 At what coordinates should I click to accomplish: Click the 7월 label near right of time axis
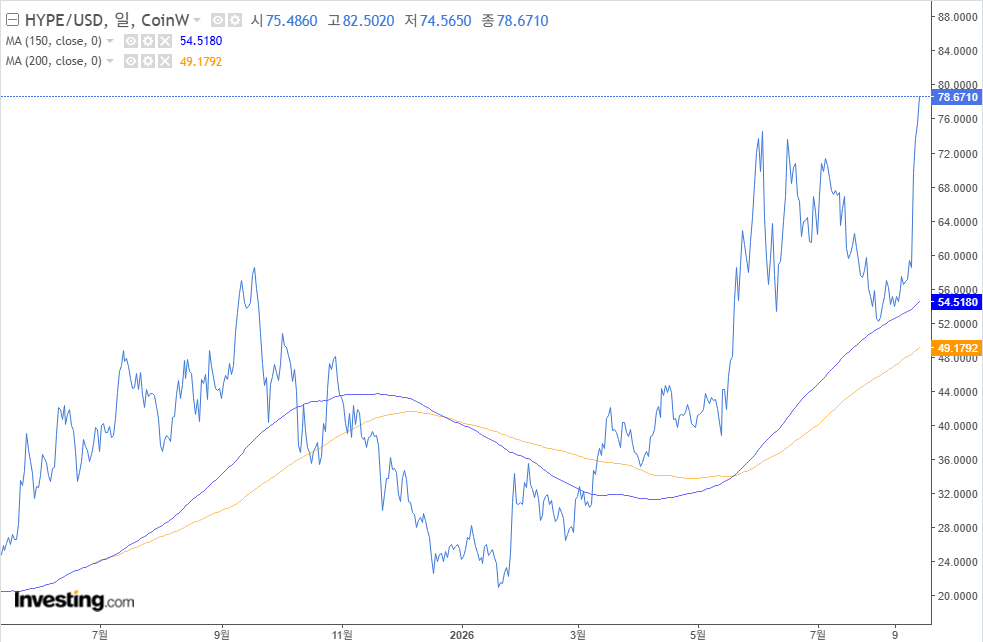[x=817, y=635]
